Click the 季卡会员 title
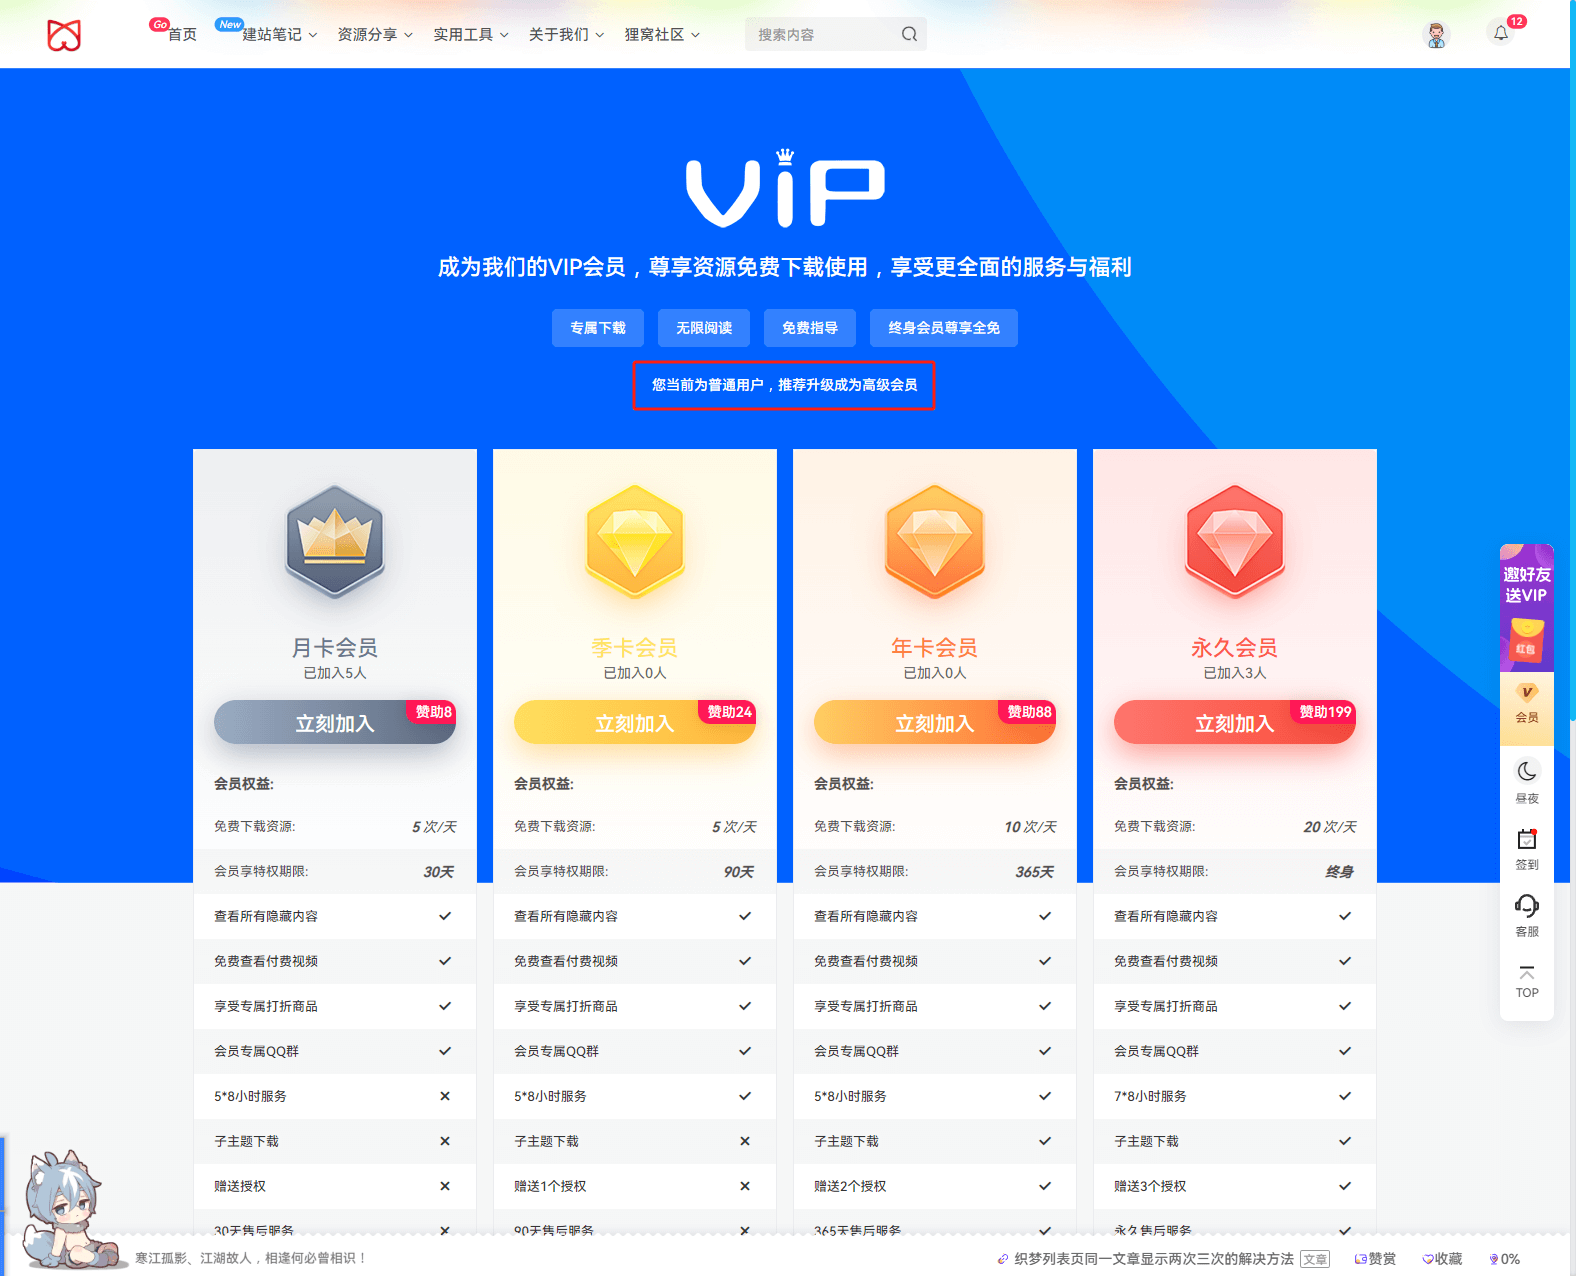 635,648
